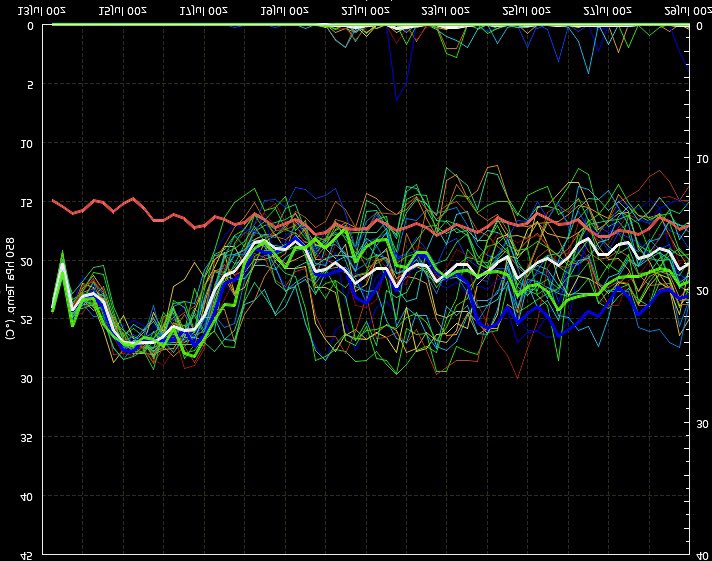Click the 850 hPa Temp. (°C) axis title
Image resolution: width=712 pixels, height=561 pixels.
(10, 288)
